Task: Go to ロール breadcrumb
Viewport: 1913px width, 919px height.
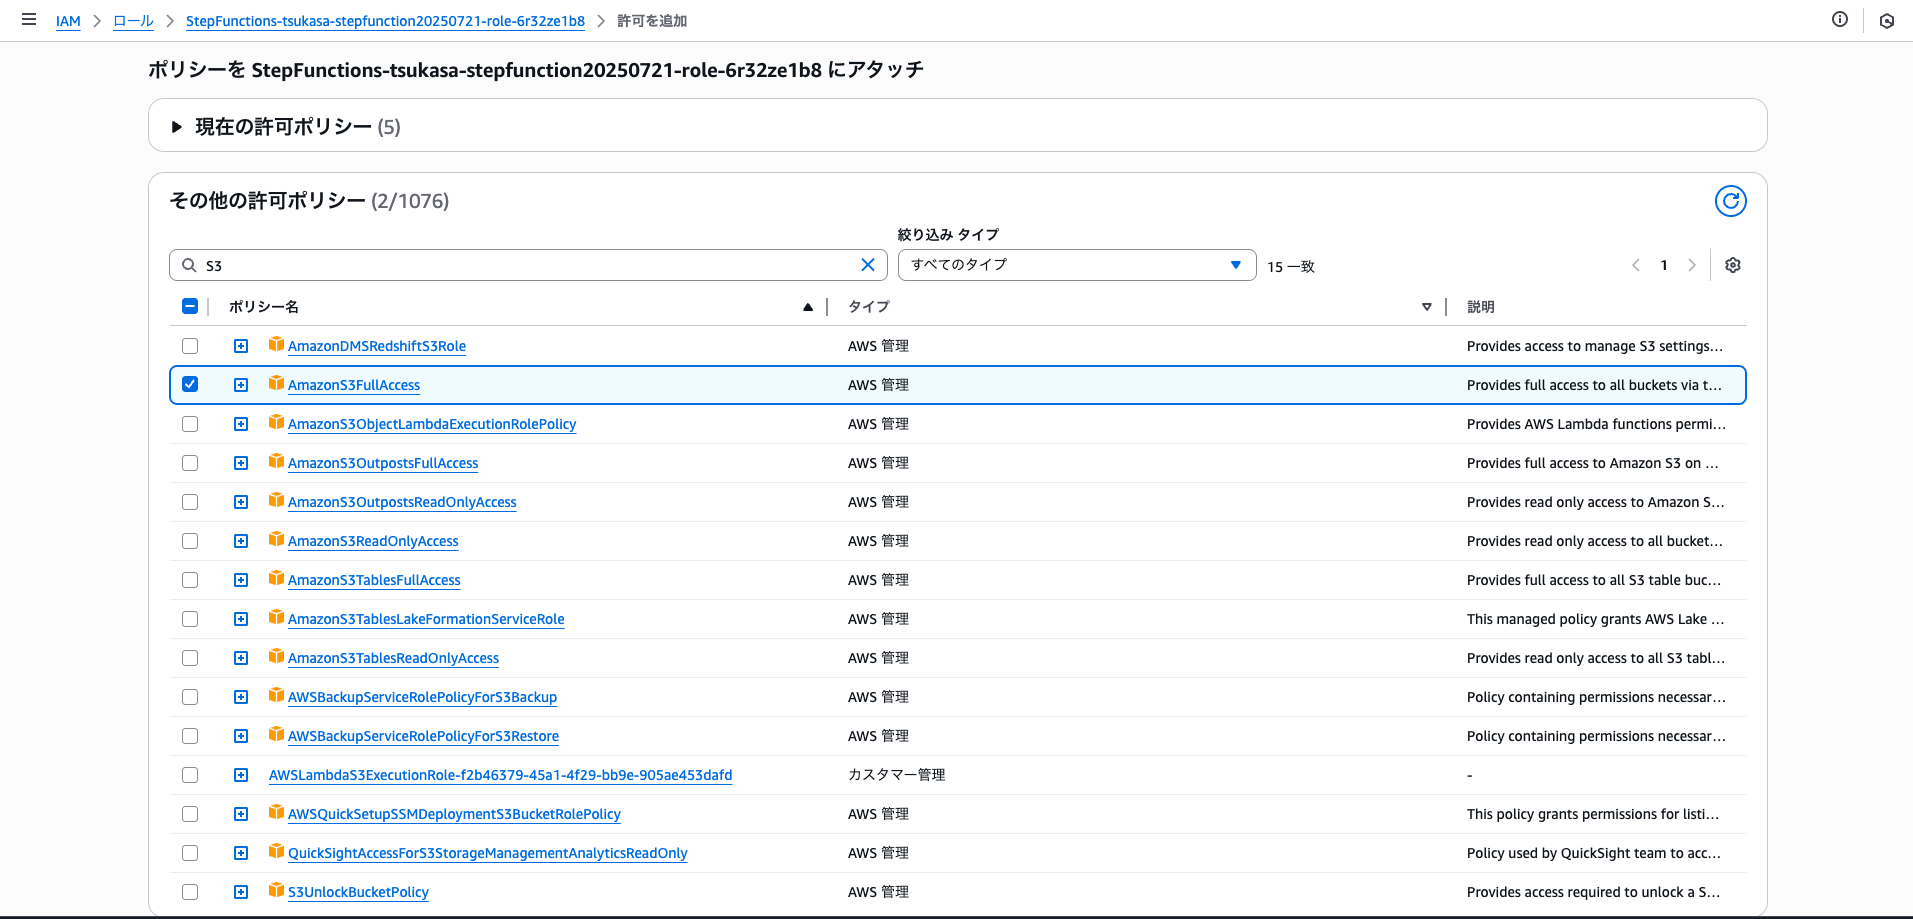Action: click(133, 21)
